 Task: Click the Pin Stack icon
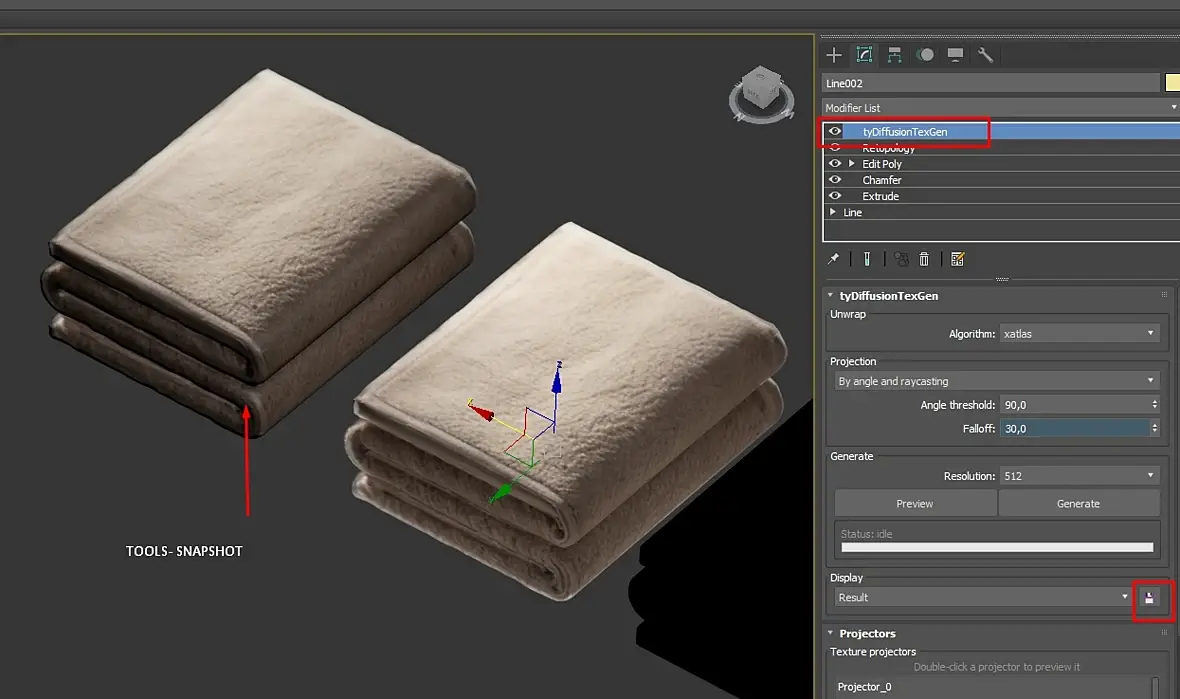pyautogui.click(x=833, y=259)
